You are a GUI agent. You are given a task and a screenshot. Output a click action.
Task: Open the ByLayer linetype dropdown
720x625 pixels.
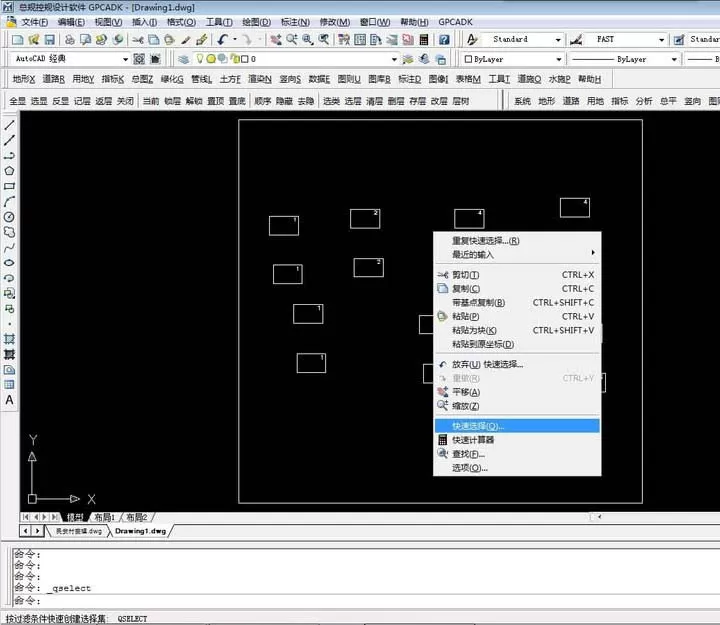(x=674, y=59)
